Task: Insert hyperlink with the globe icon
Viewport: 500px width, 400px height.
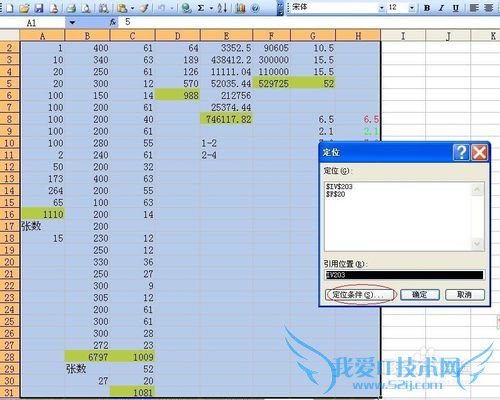Action: tap(186, 8)
